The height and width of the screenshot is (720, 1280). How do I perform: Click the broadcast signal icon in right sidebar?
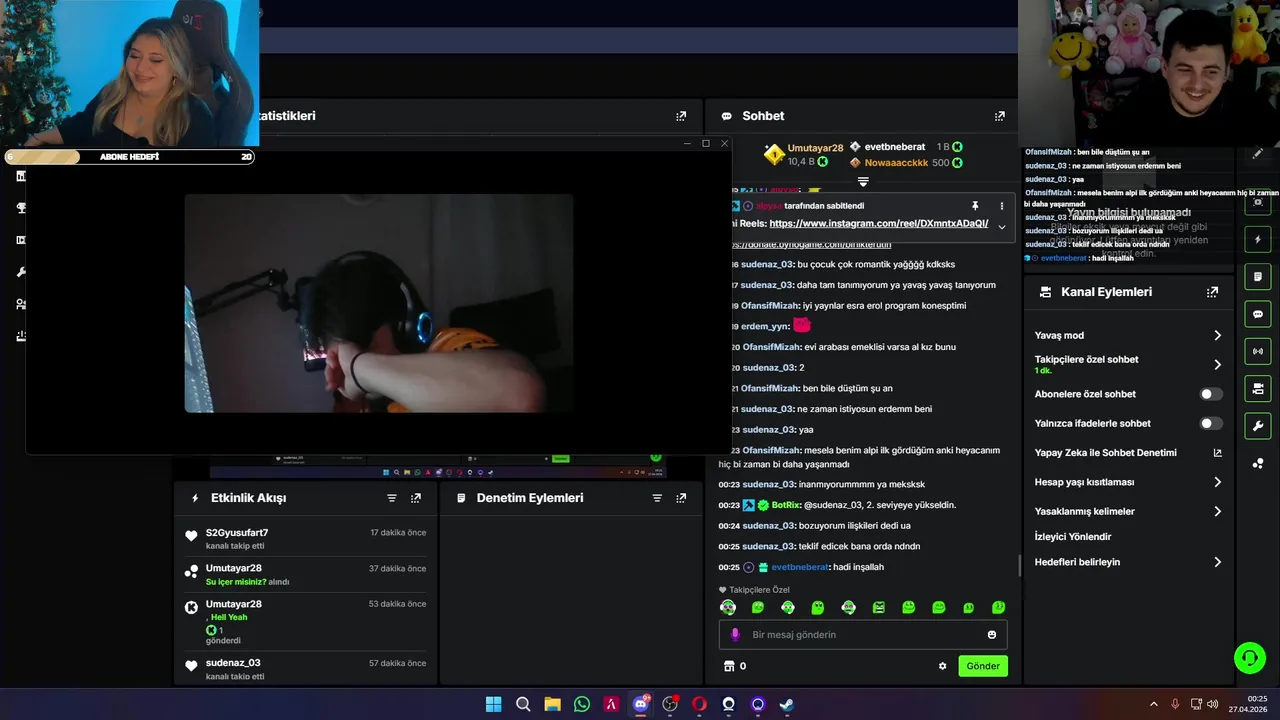pyautogui.click(x=1258, y=351)
